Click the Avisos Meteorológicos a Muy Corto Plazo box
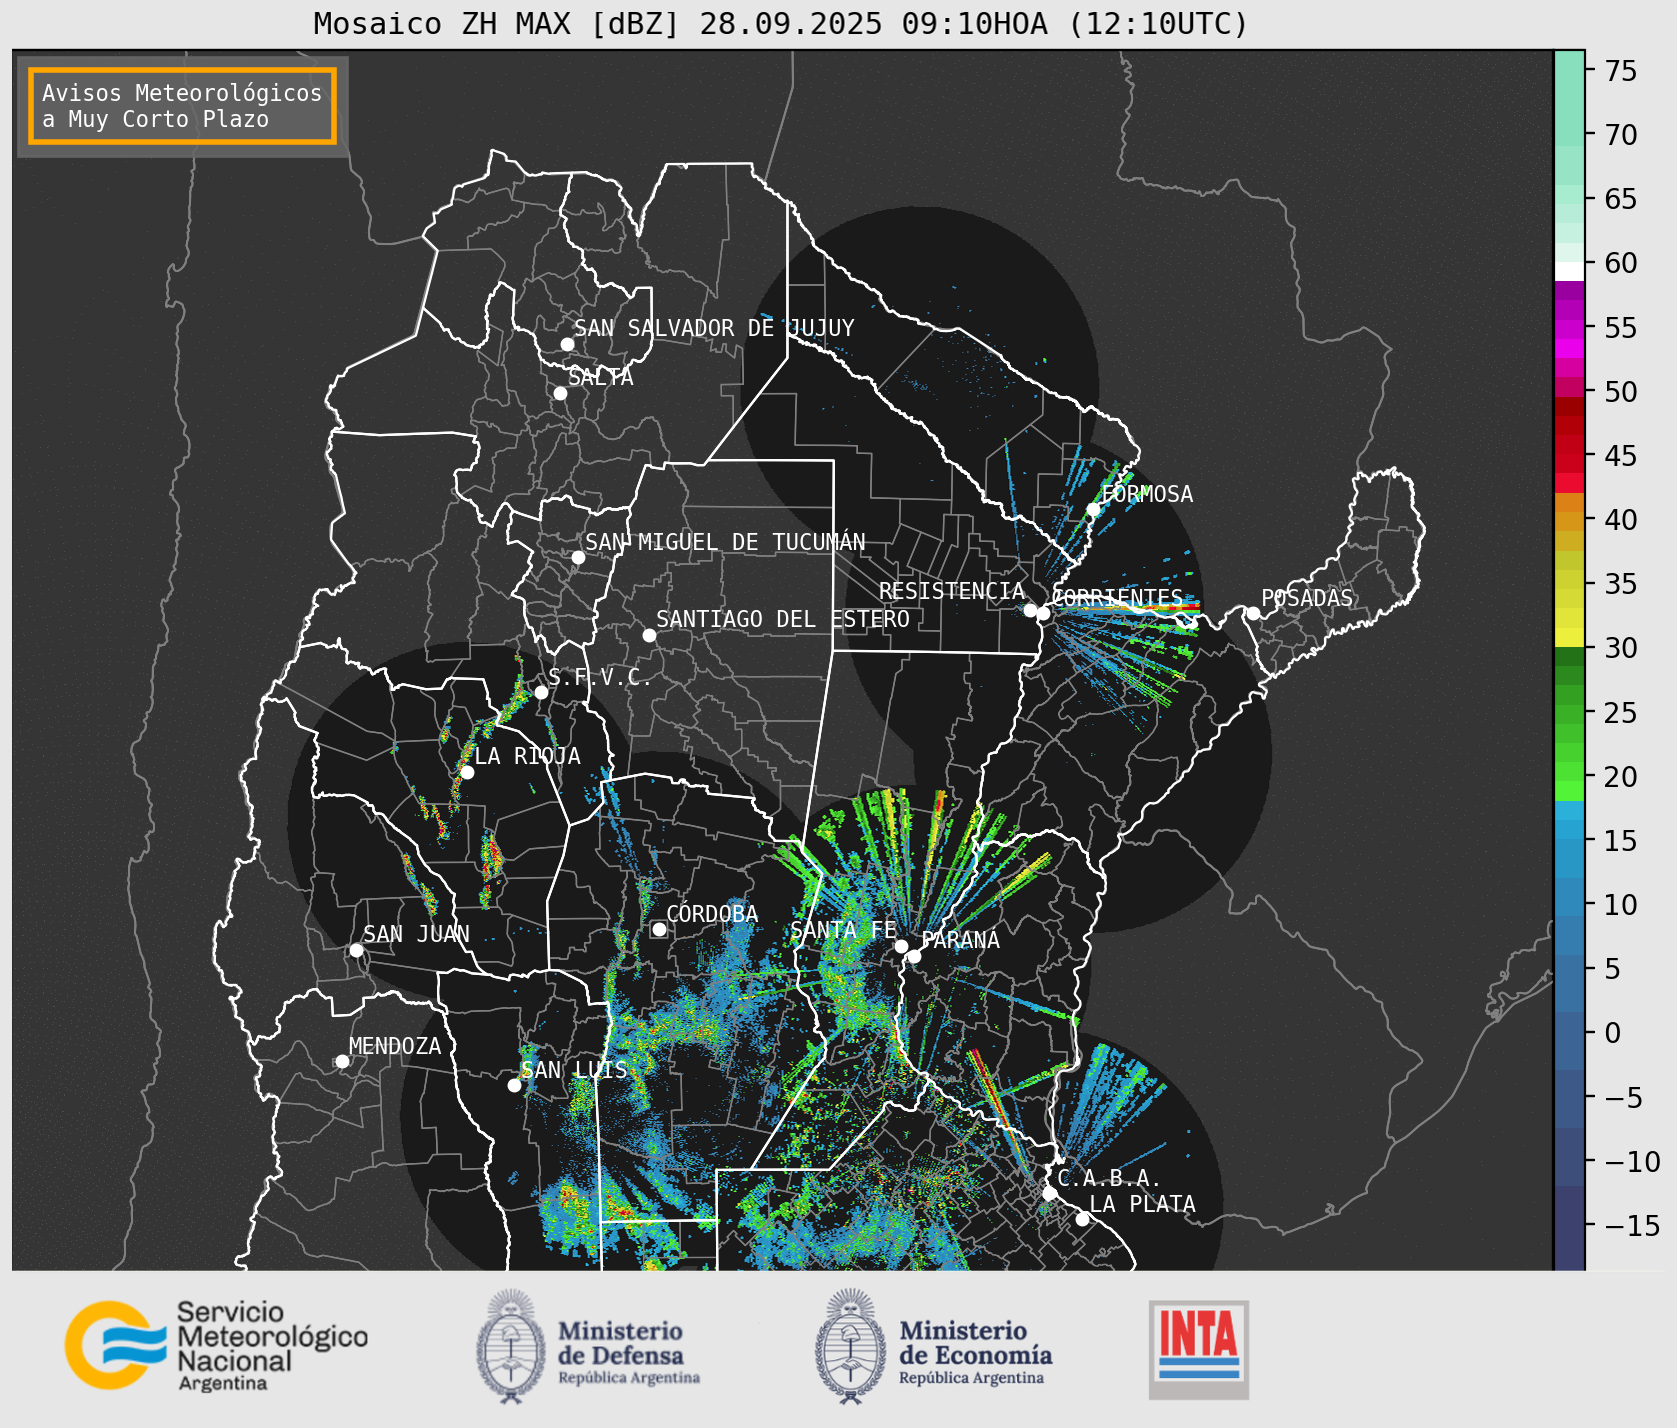The width and height of the screenshot is (1677, 1428). click(x=182, y=106)
